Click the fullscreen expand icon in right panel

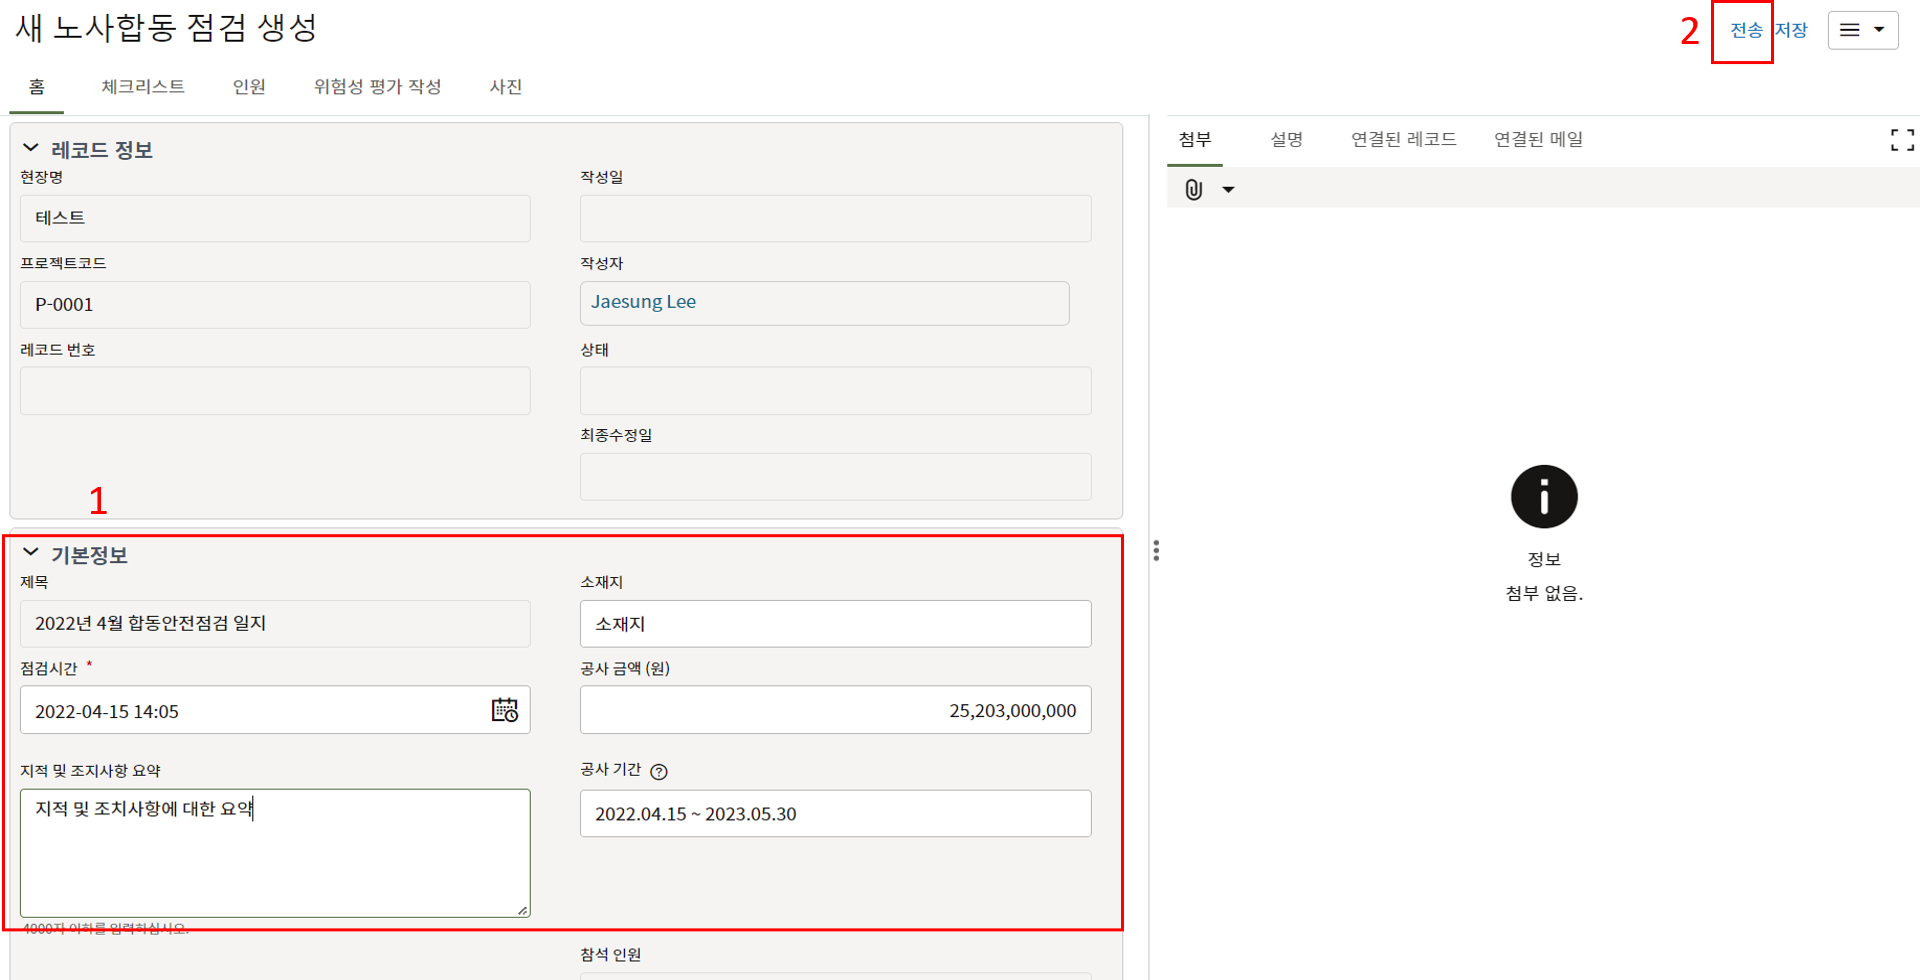[x=1901, y=140]
